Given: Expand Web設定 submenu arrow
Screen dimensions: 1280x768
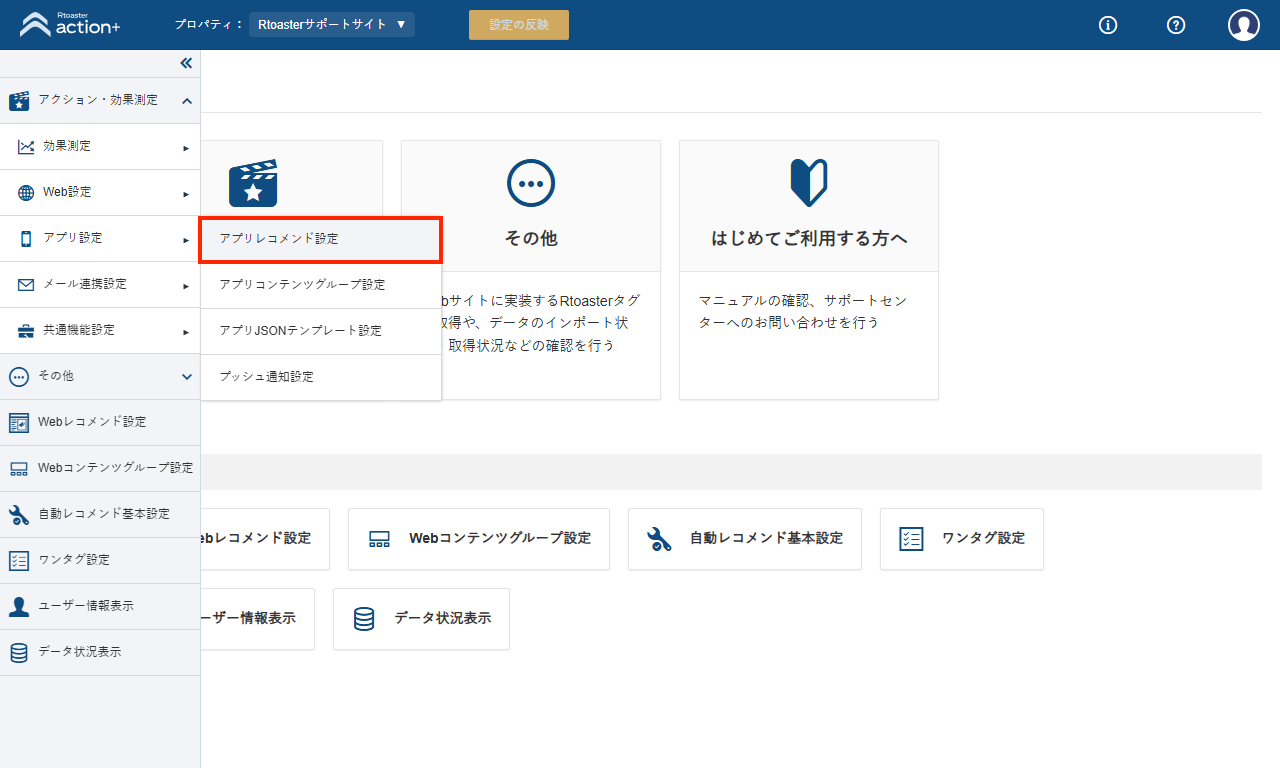Looking at the screenshot, I should [186, 194].
